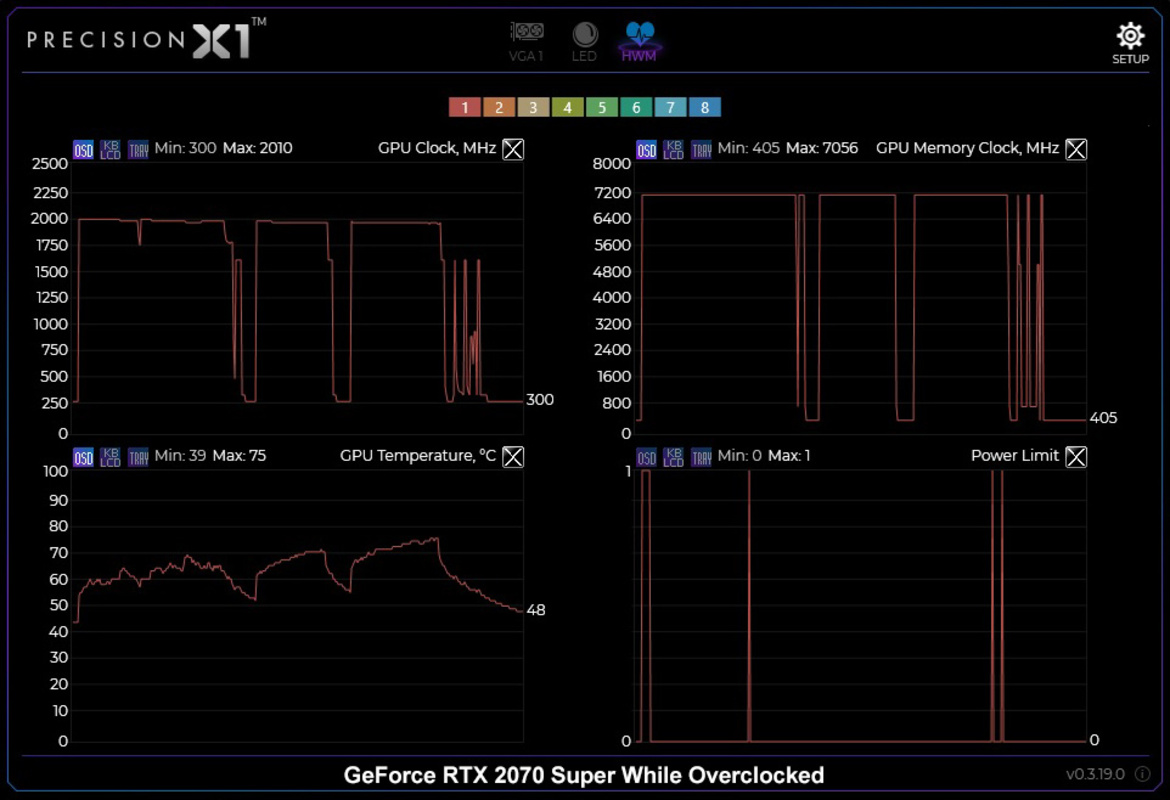This screenshot has height=800, width=1170.
Task: Click the GPU Temperature, °C title
Action: click(x=418, y=455)
